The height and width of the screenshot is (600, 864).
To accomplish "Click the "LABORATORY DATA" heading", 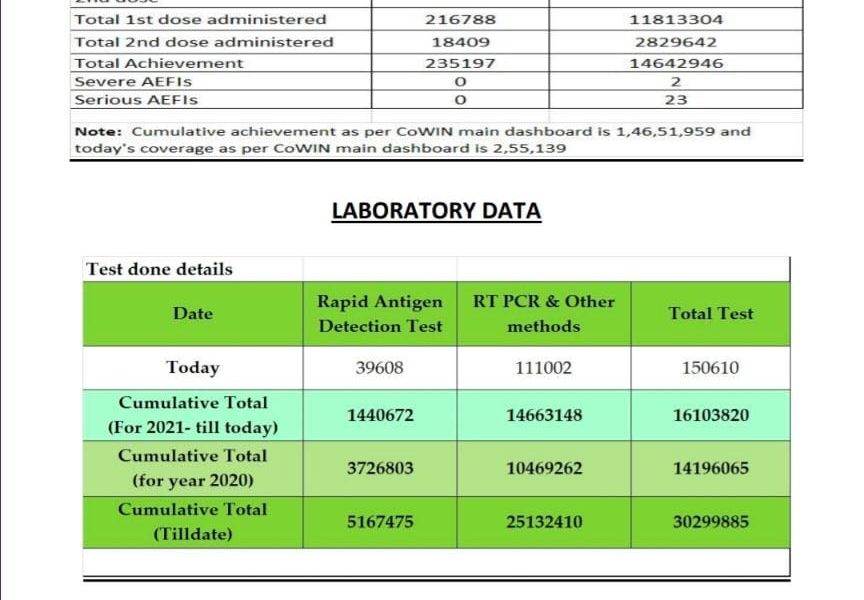I will pyautogui.click(x=436, y=211).
